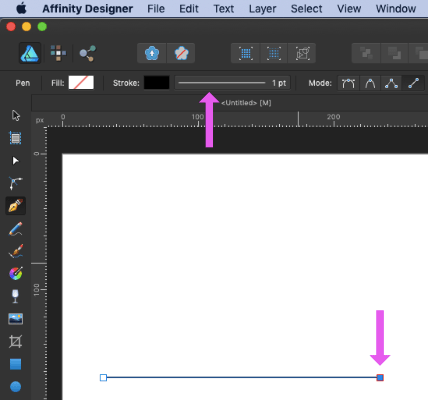Select the Transparency tool
The height and width of the screenshot is (400, 428).
click(x=16, y=296)
